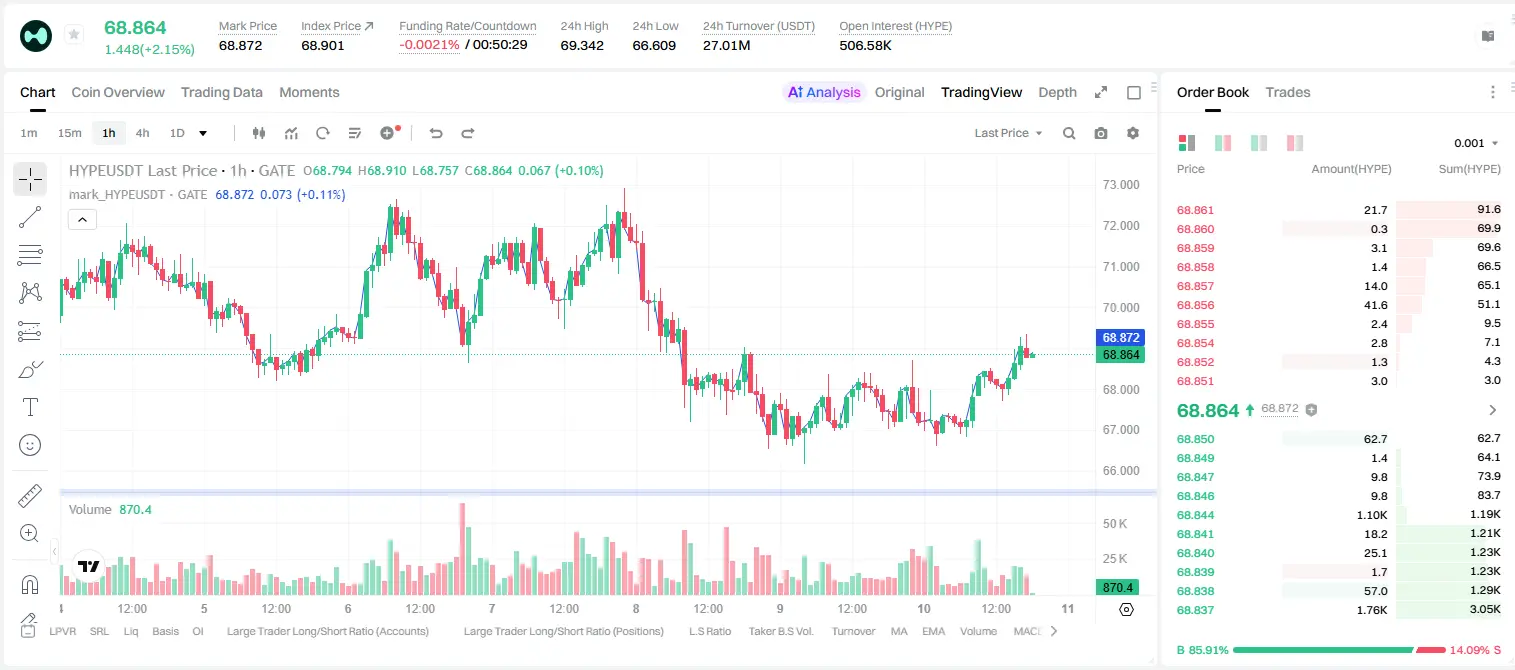Expand more time intervals next to 1D
The image size is (1515, 670).
pos(203,133)
